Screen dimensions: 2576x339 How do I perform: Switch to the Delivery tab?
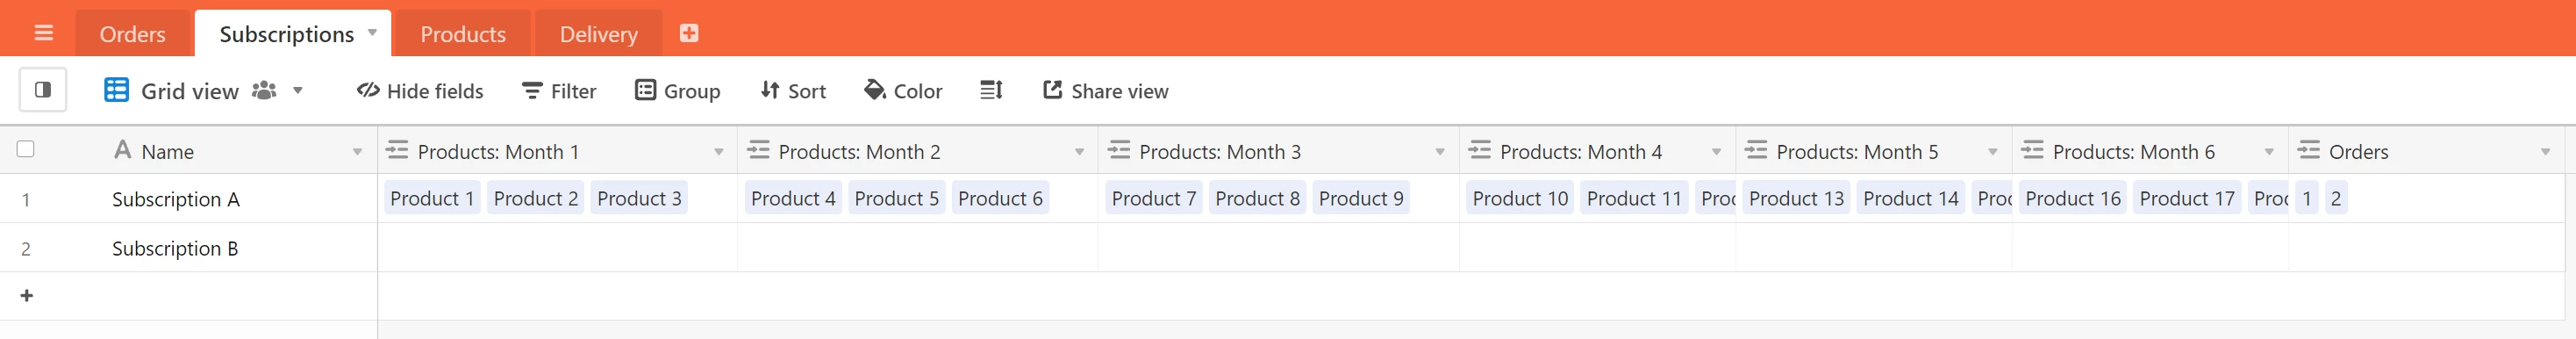pyautogui.click(x=598, y=34)
